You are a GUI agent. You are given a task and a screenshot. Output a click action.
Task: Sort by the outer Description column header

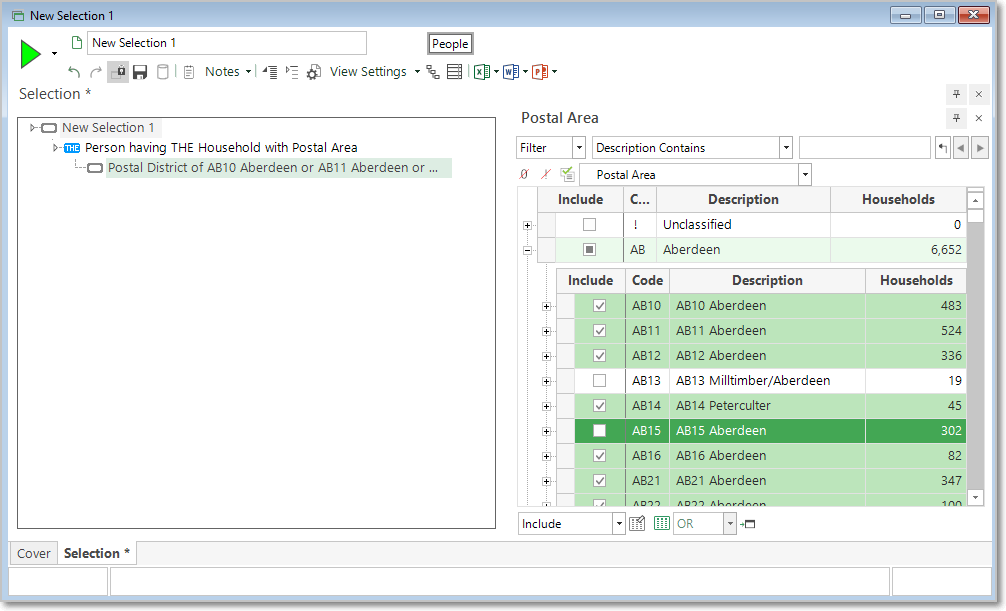pyautogui.click(x=743, y=200)
